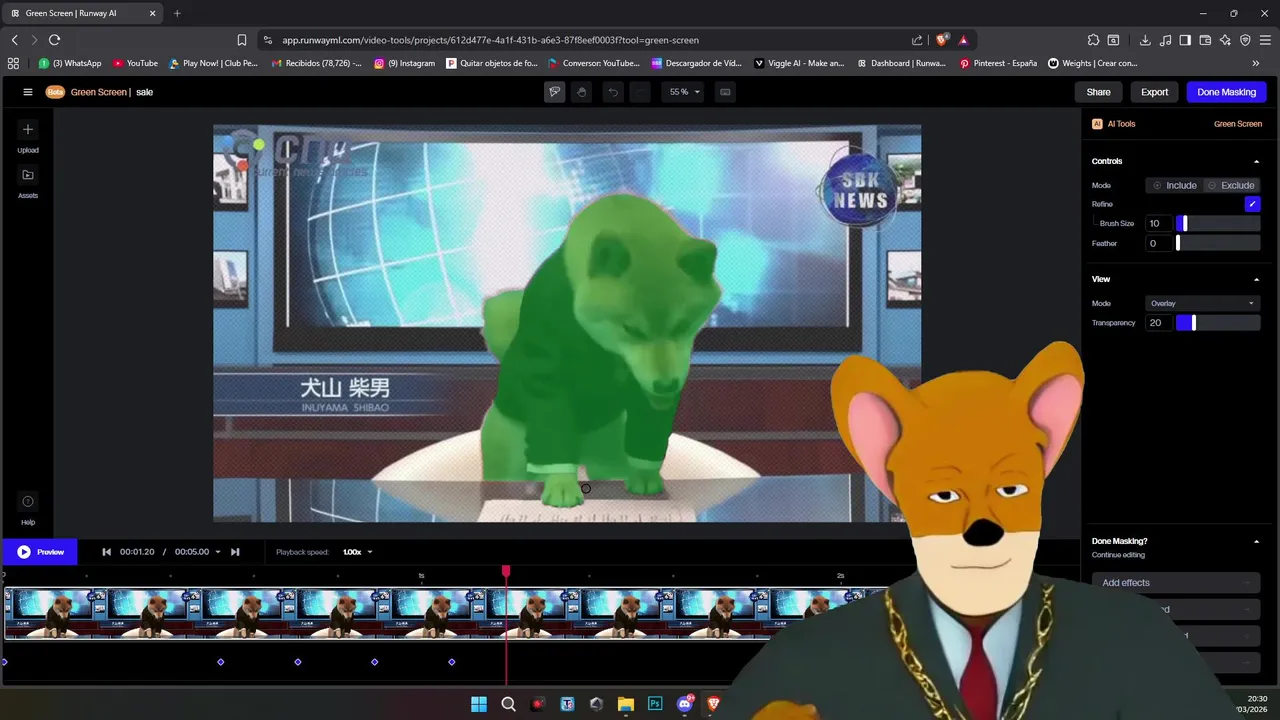Open a new browser tab
1280x720 pixels.
click(x=177, y=13)
